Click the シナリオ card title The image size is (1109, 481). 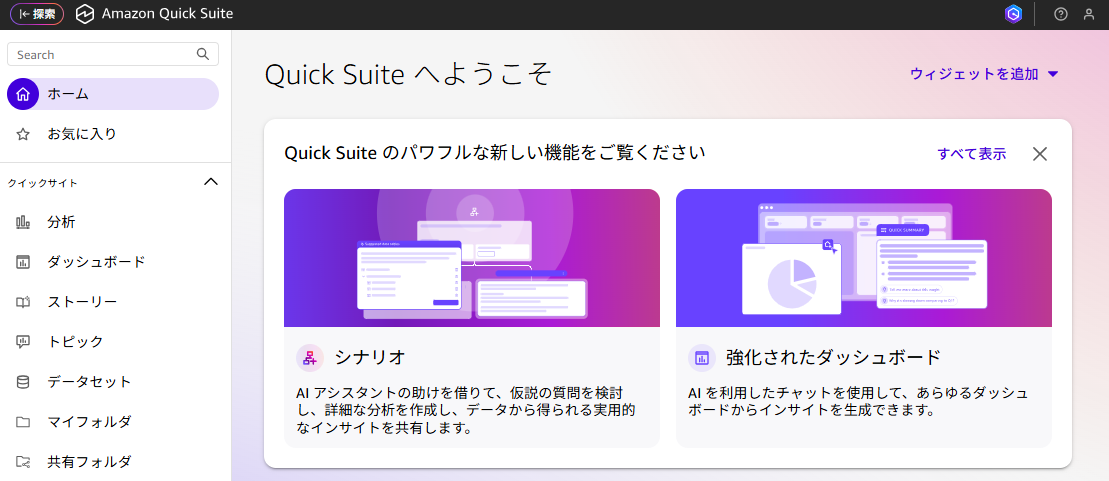point(370,358)
